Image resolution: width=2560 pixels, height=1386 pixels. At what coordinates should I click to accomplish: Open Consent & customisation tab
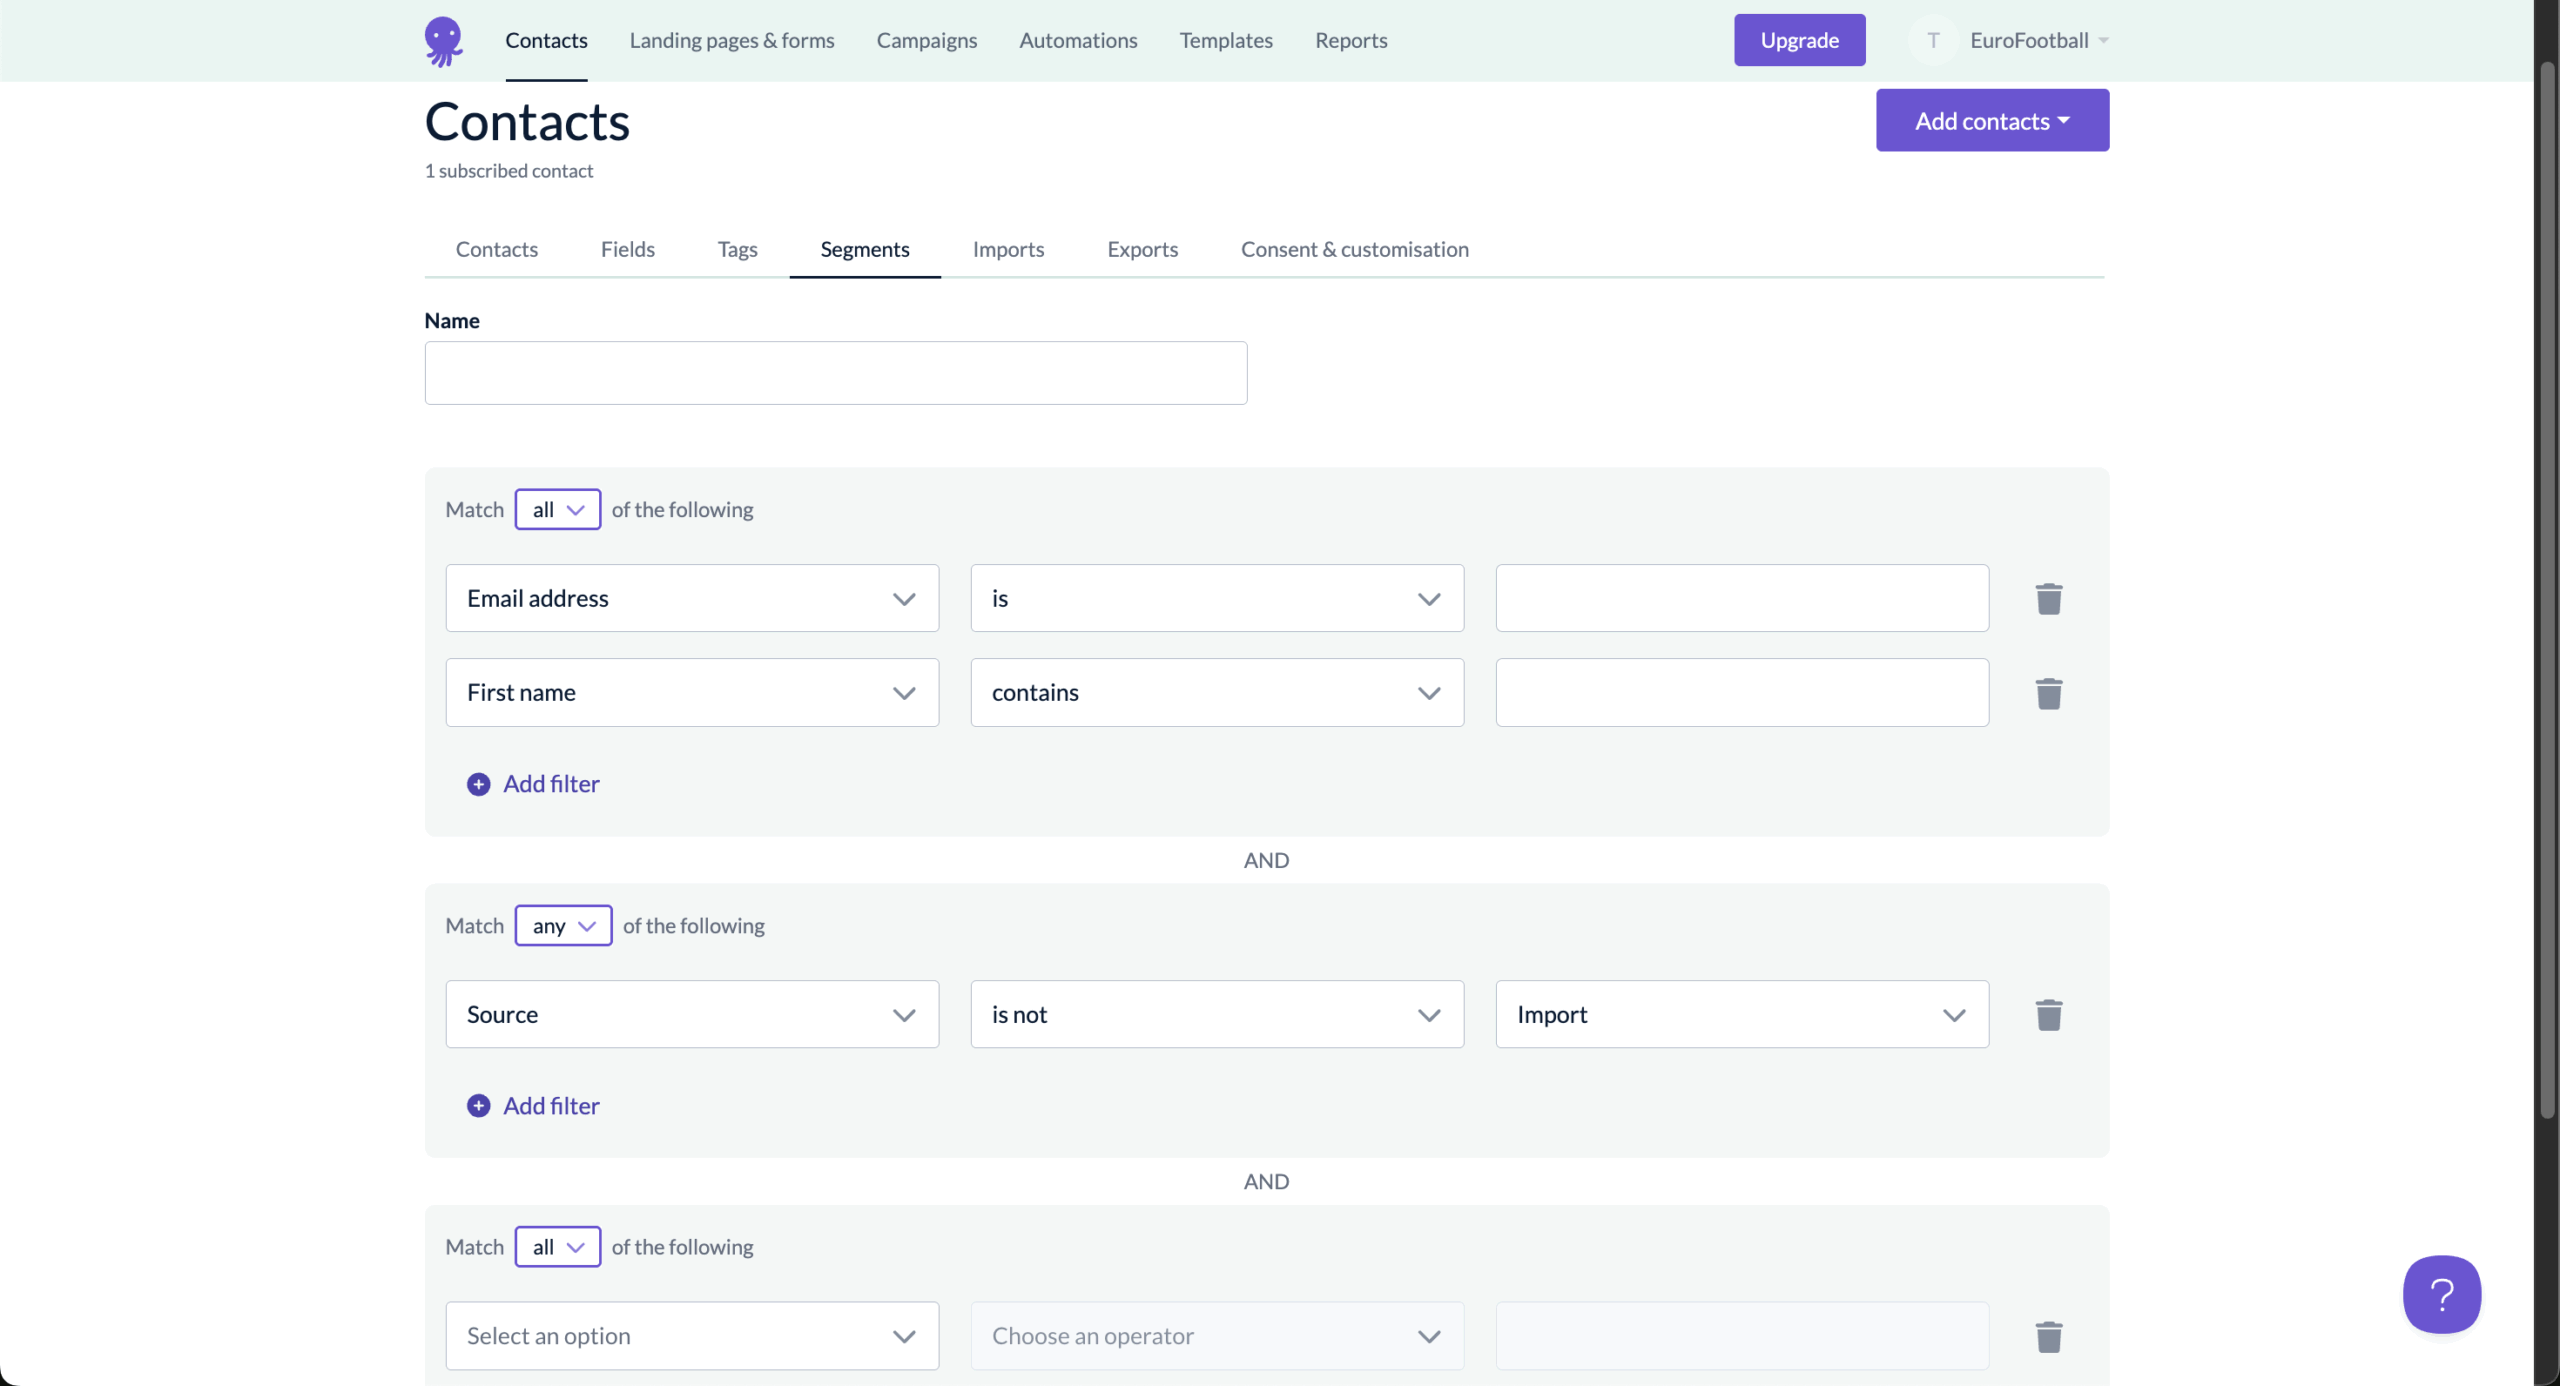click(1355, 249)
